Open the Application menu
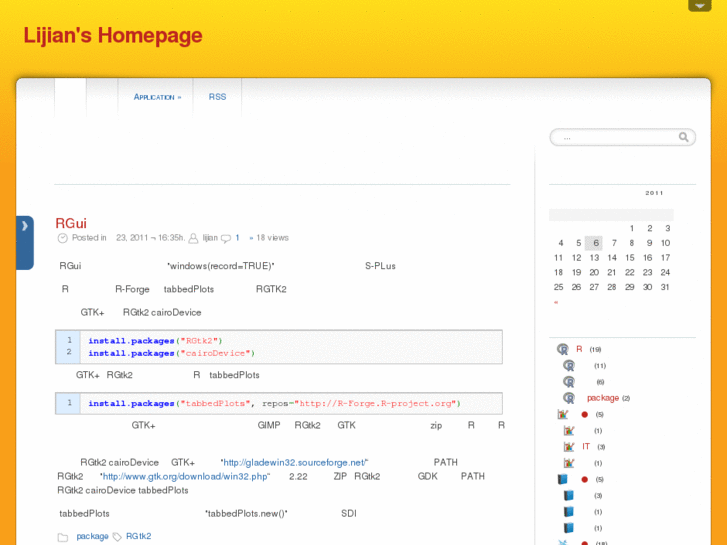This screenshot has height=545, width=727. (157, 97)
